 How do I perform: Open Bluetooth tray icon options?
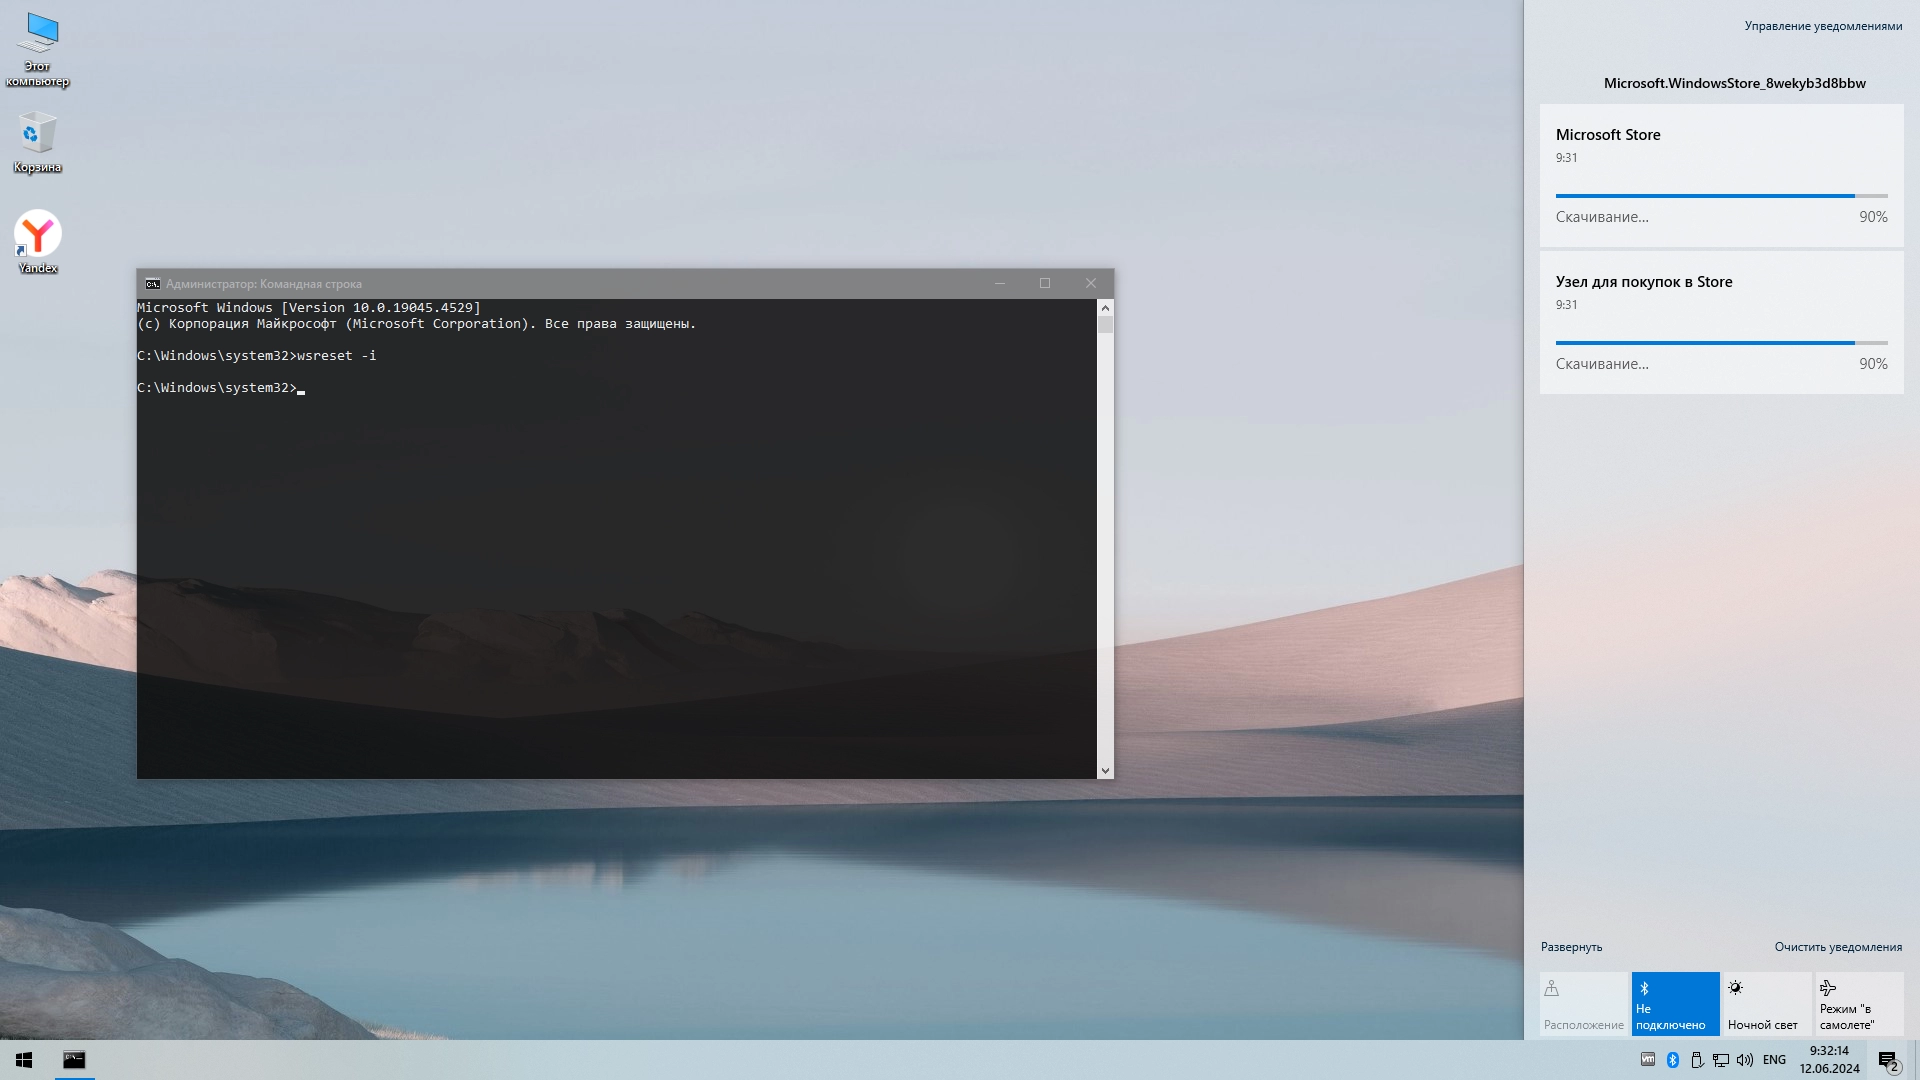click(x=1673, y=1060)
